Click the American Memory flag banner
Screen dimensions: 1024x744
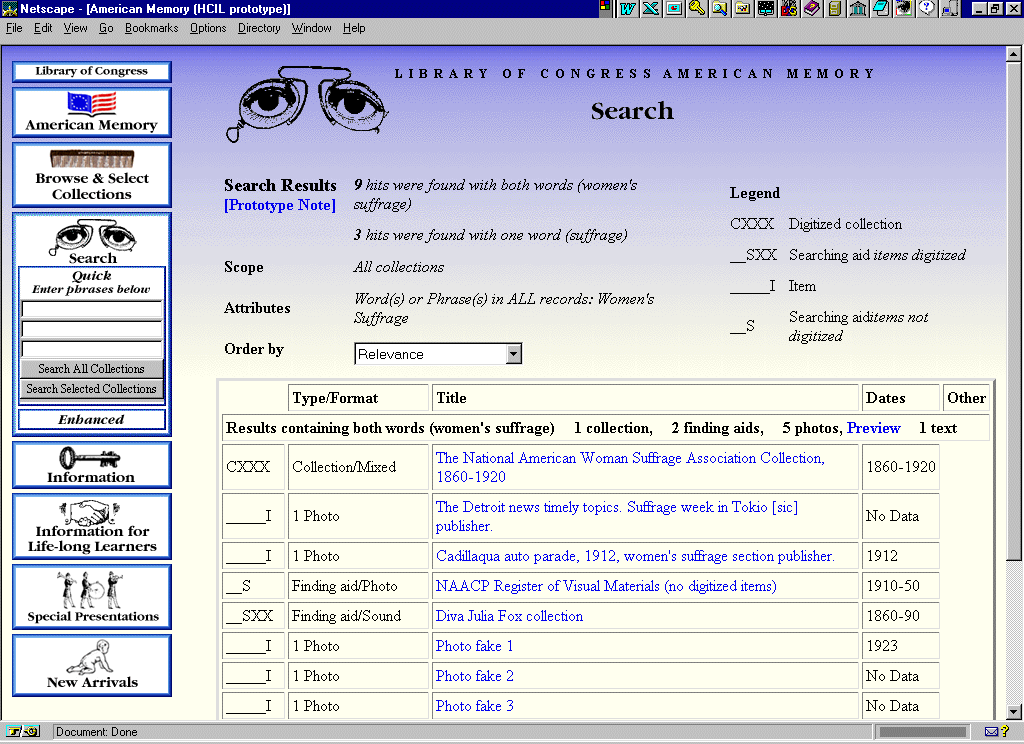pos(92,112)
